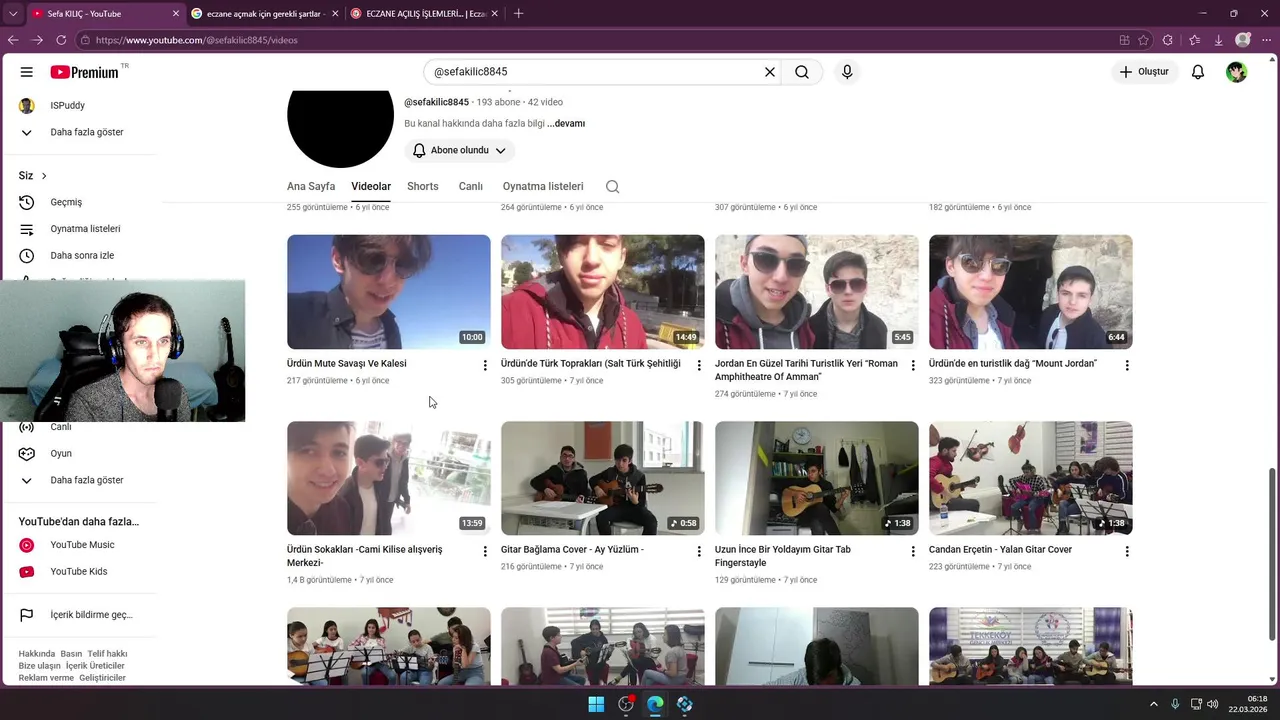Switch to Oynatma listeleri channel tab
Image resolution: width=1280 pixels, height=720 pixels.
(x=543, y=186)
